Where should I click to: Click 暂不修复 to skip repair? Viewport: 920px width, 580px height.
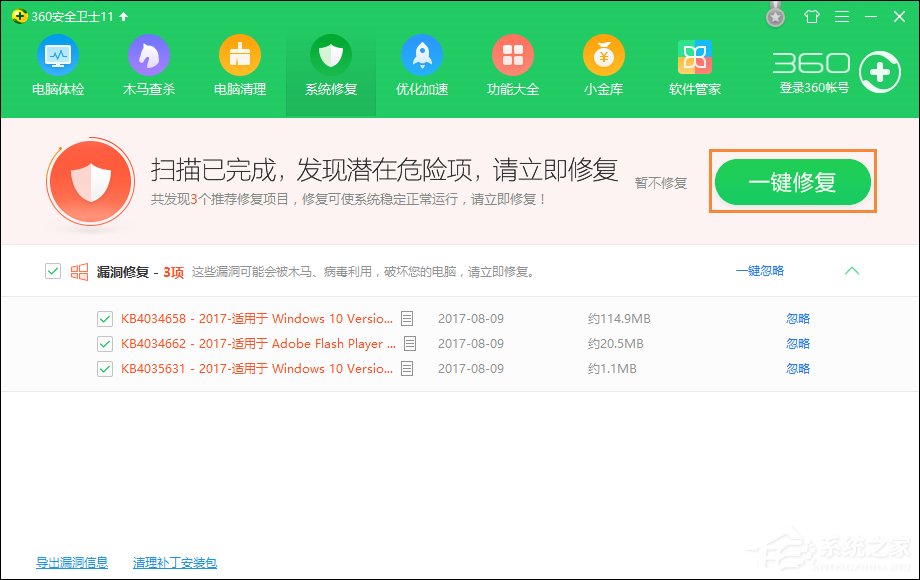click(662, 181)
